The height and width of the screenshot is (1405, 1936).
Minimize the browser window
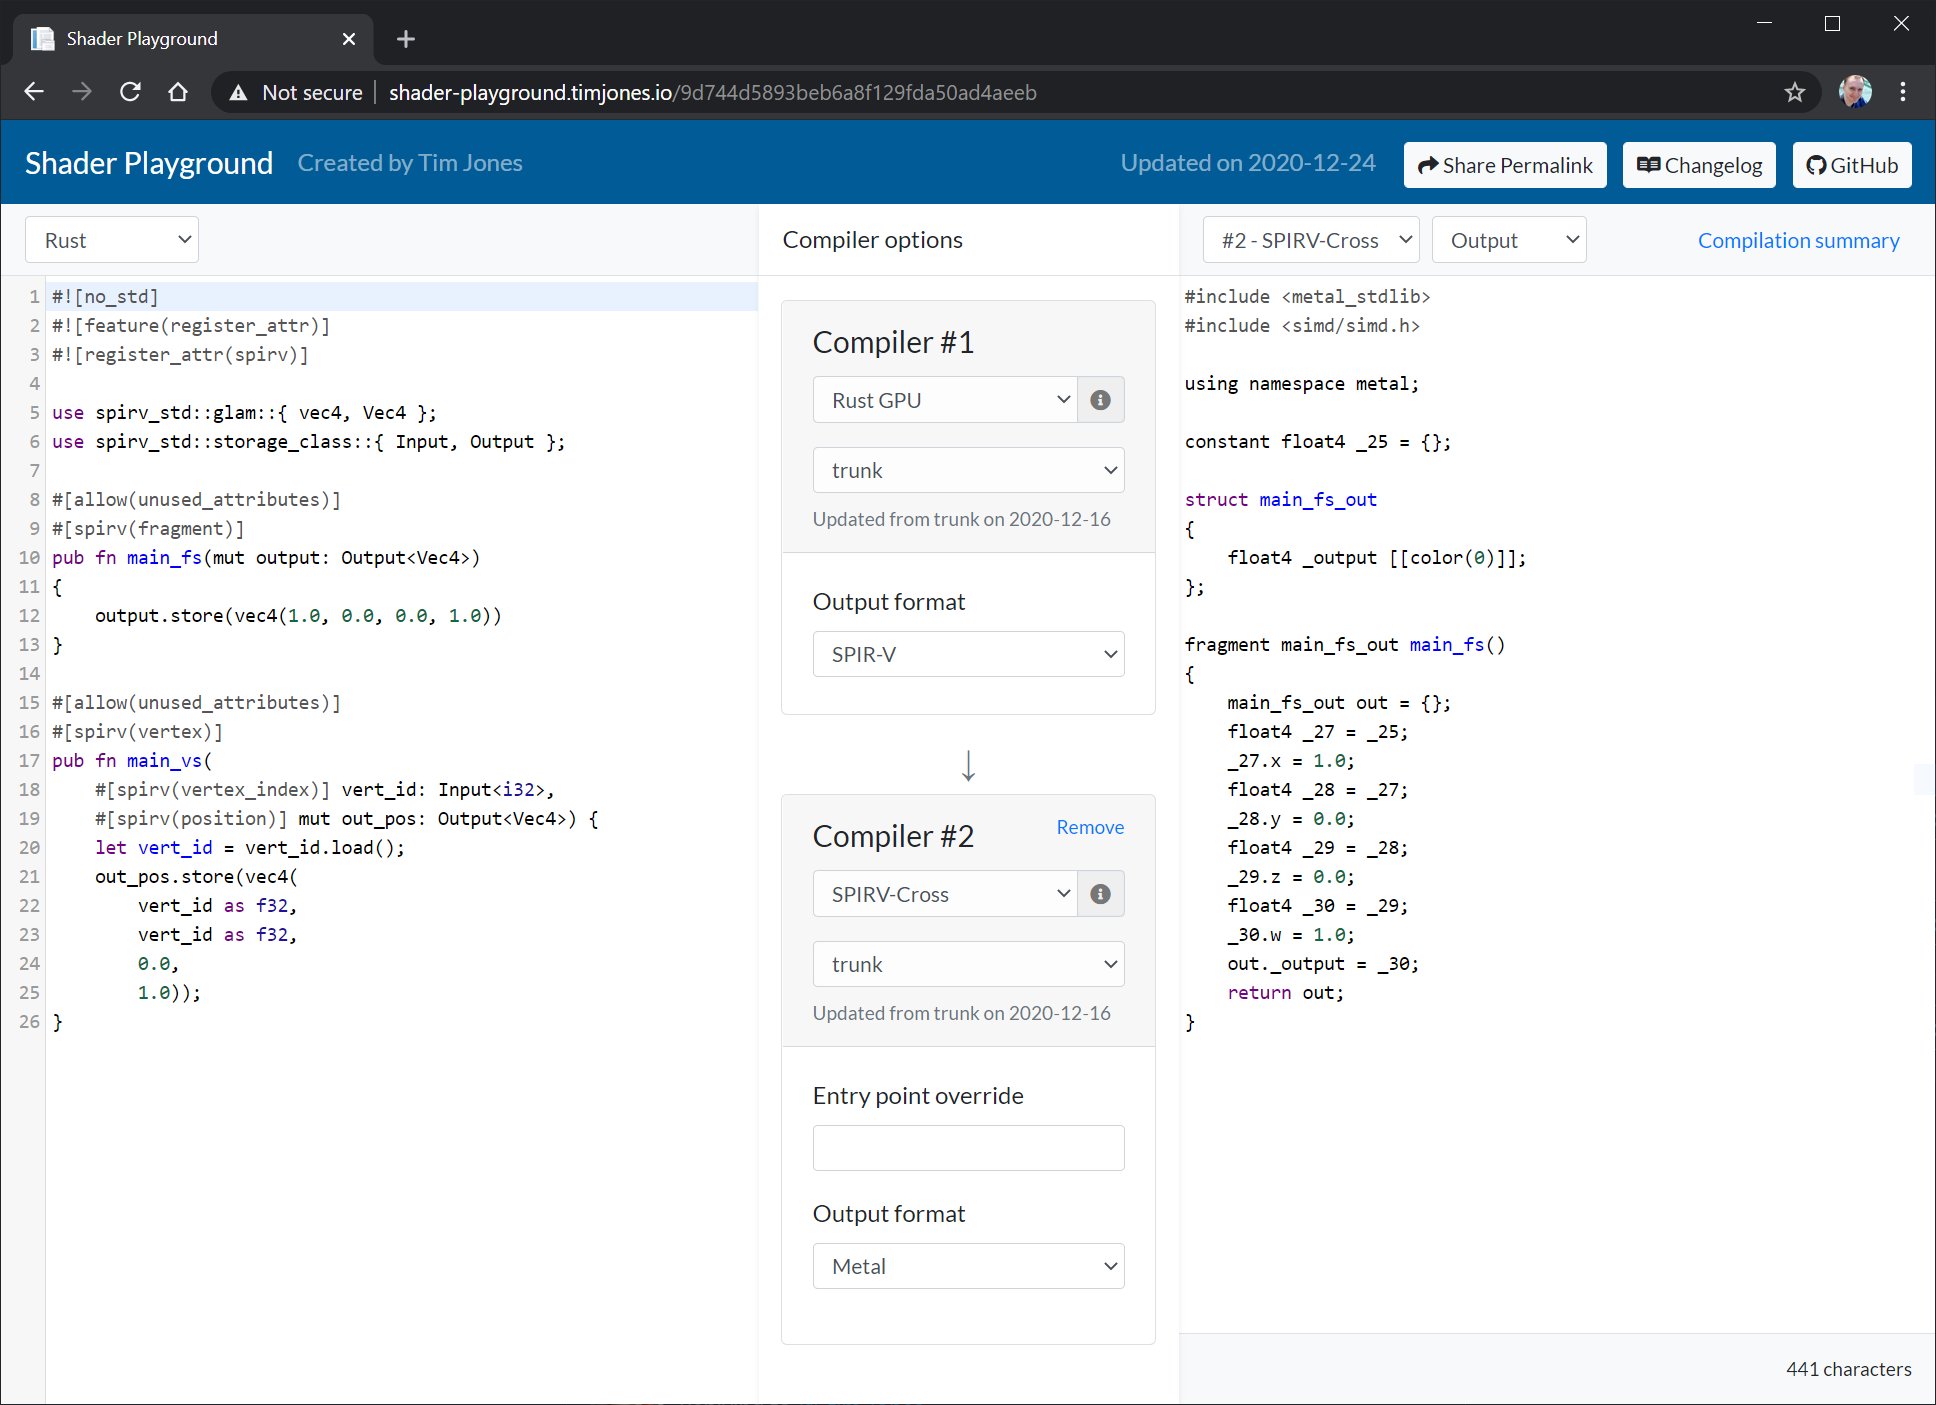point(1765,23)
